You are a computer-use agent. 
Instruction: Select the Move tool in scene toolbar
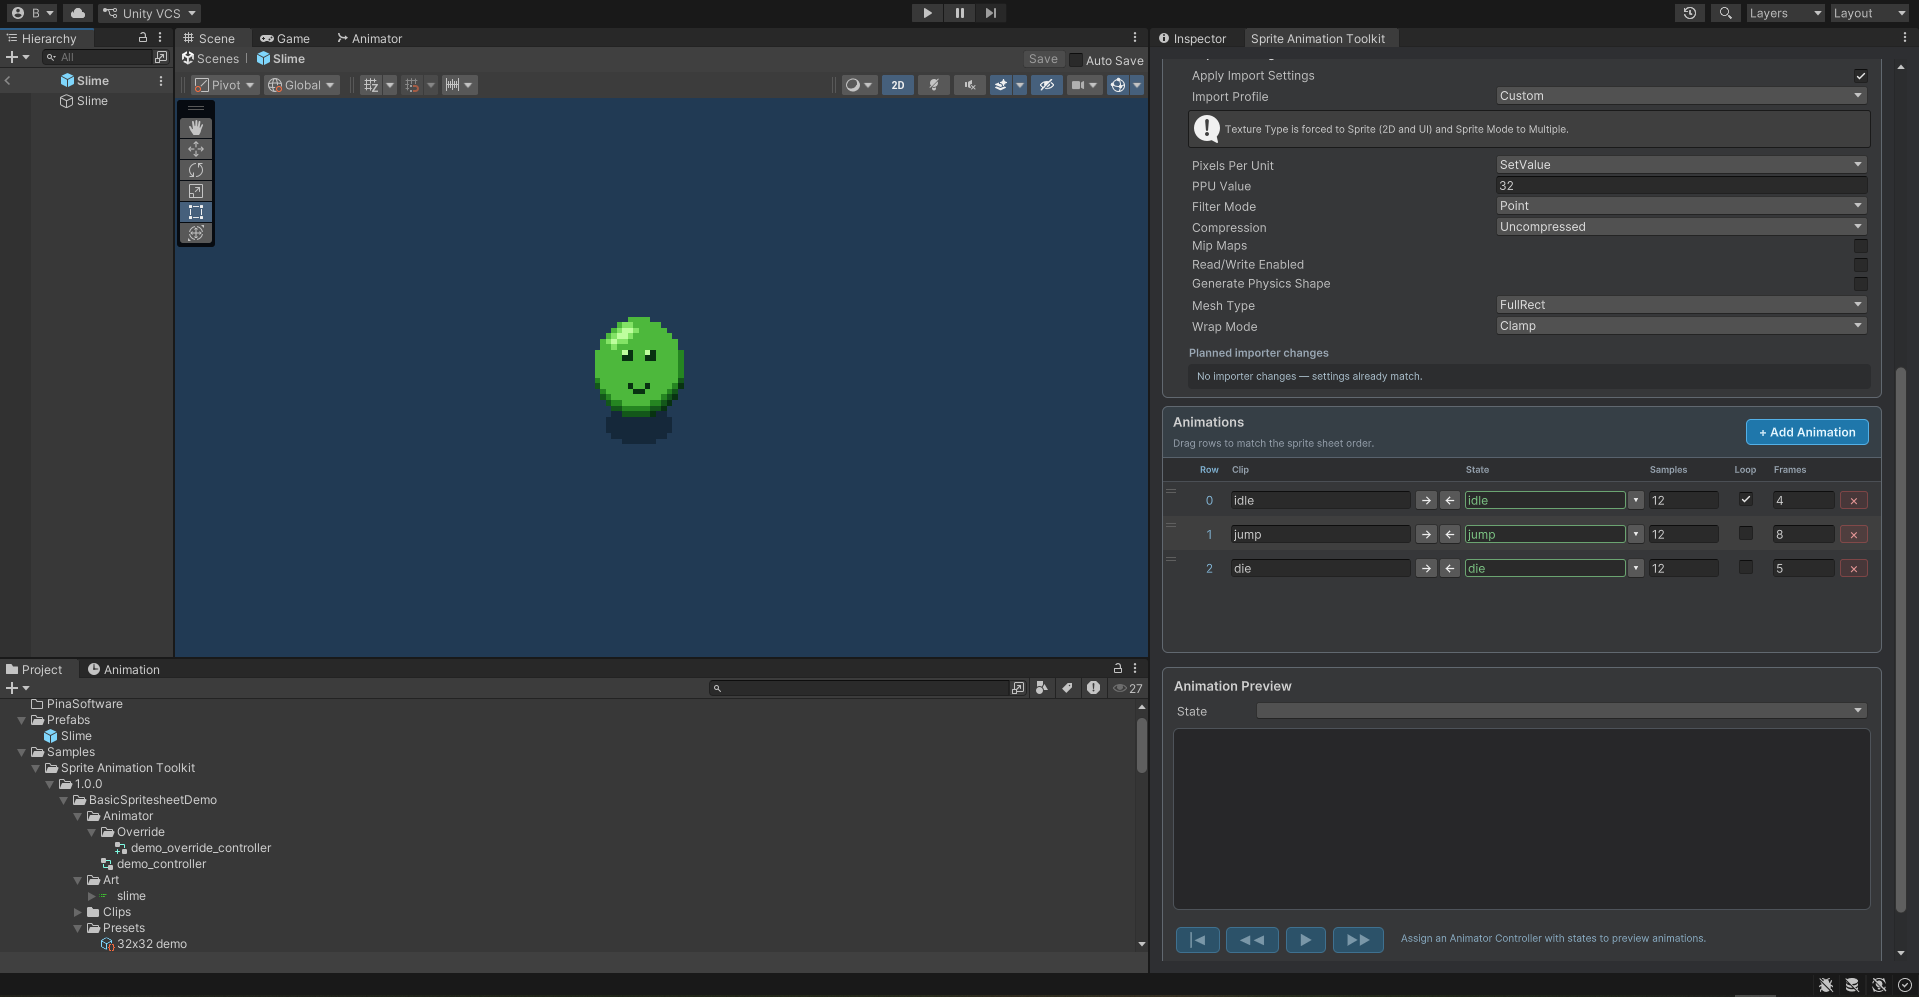pos(196,149)
